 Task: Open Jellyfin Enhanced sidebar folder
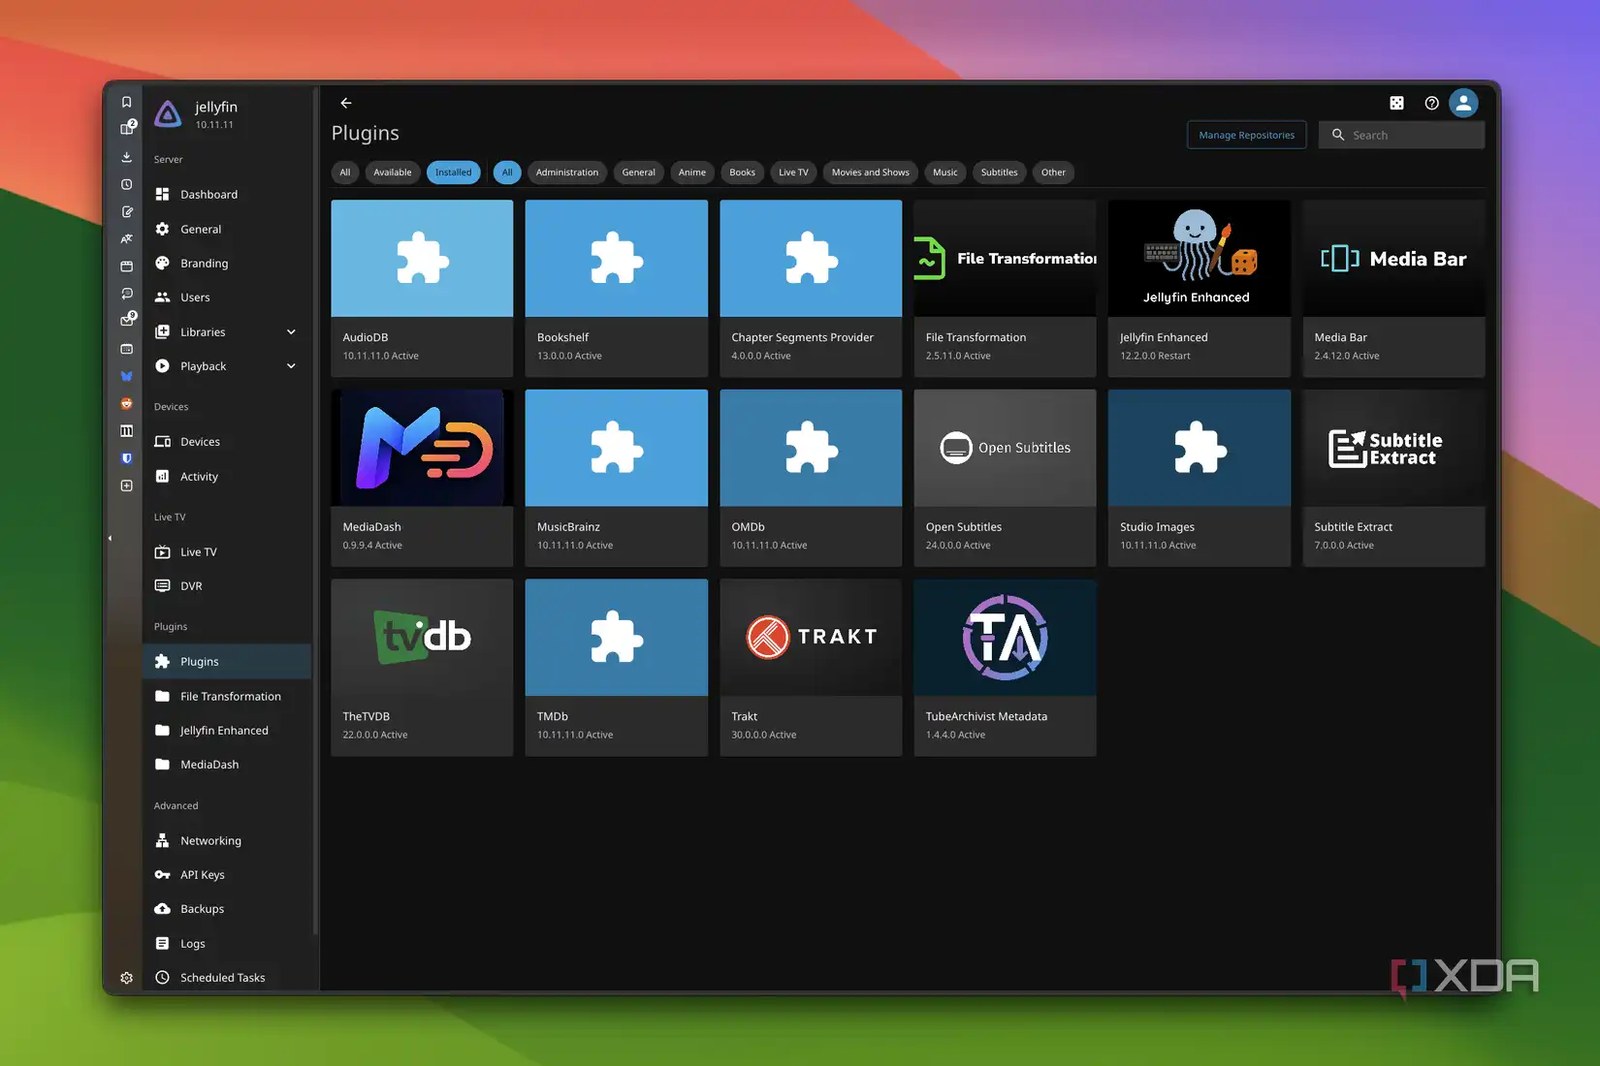click(227, 730)
